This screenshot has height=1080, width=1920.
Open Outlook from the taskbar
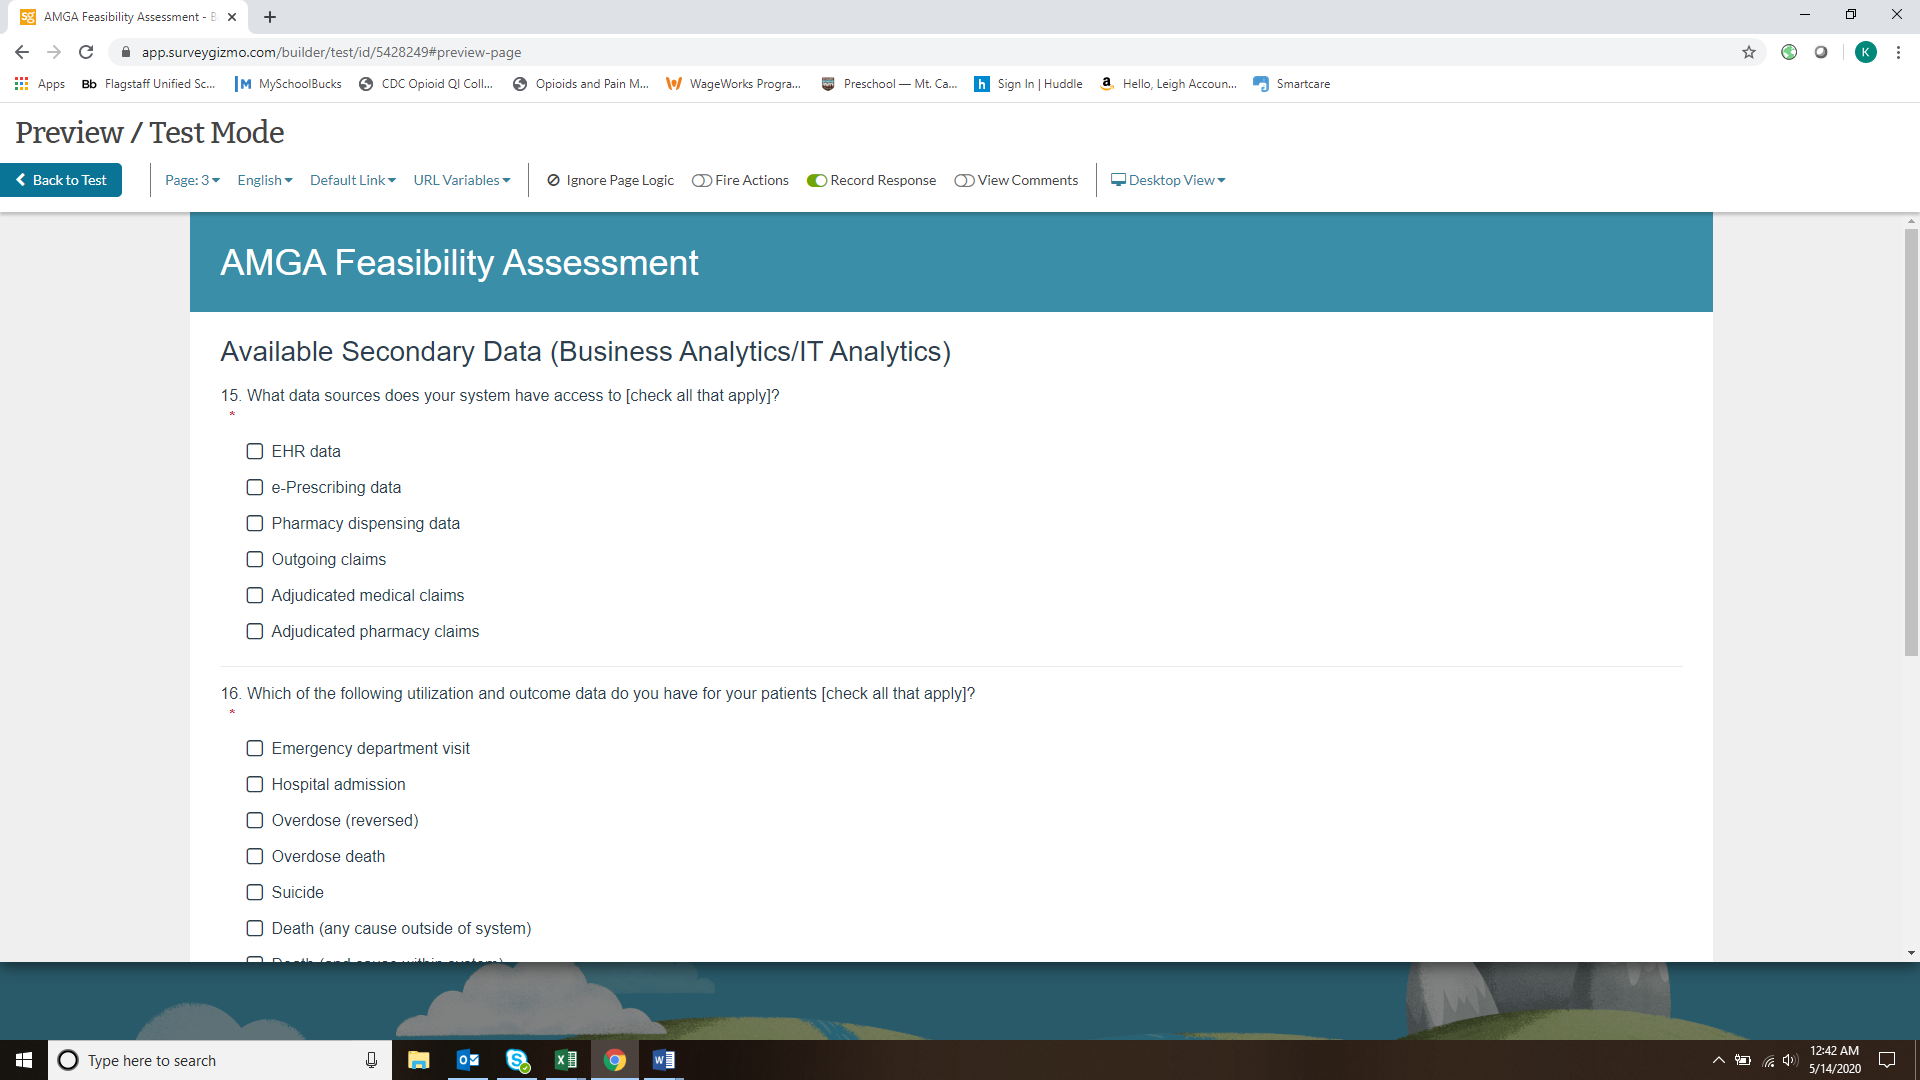point(467,1060)
